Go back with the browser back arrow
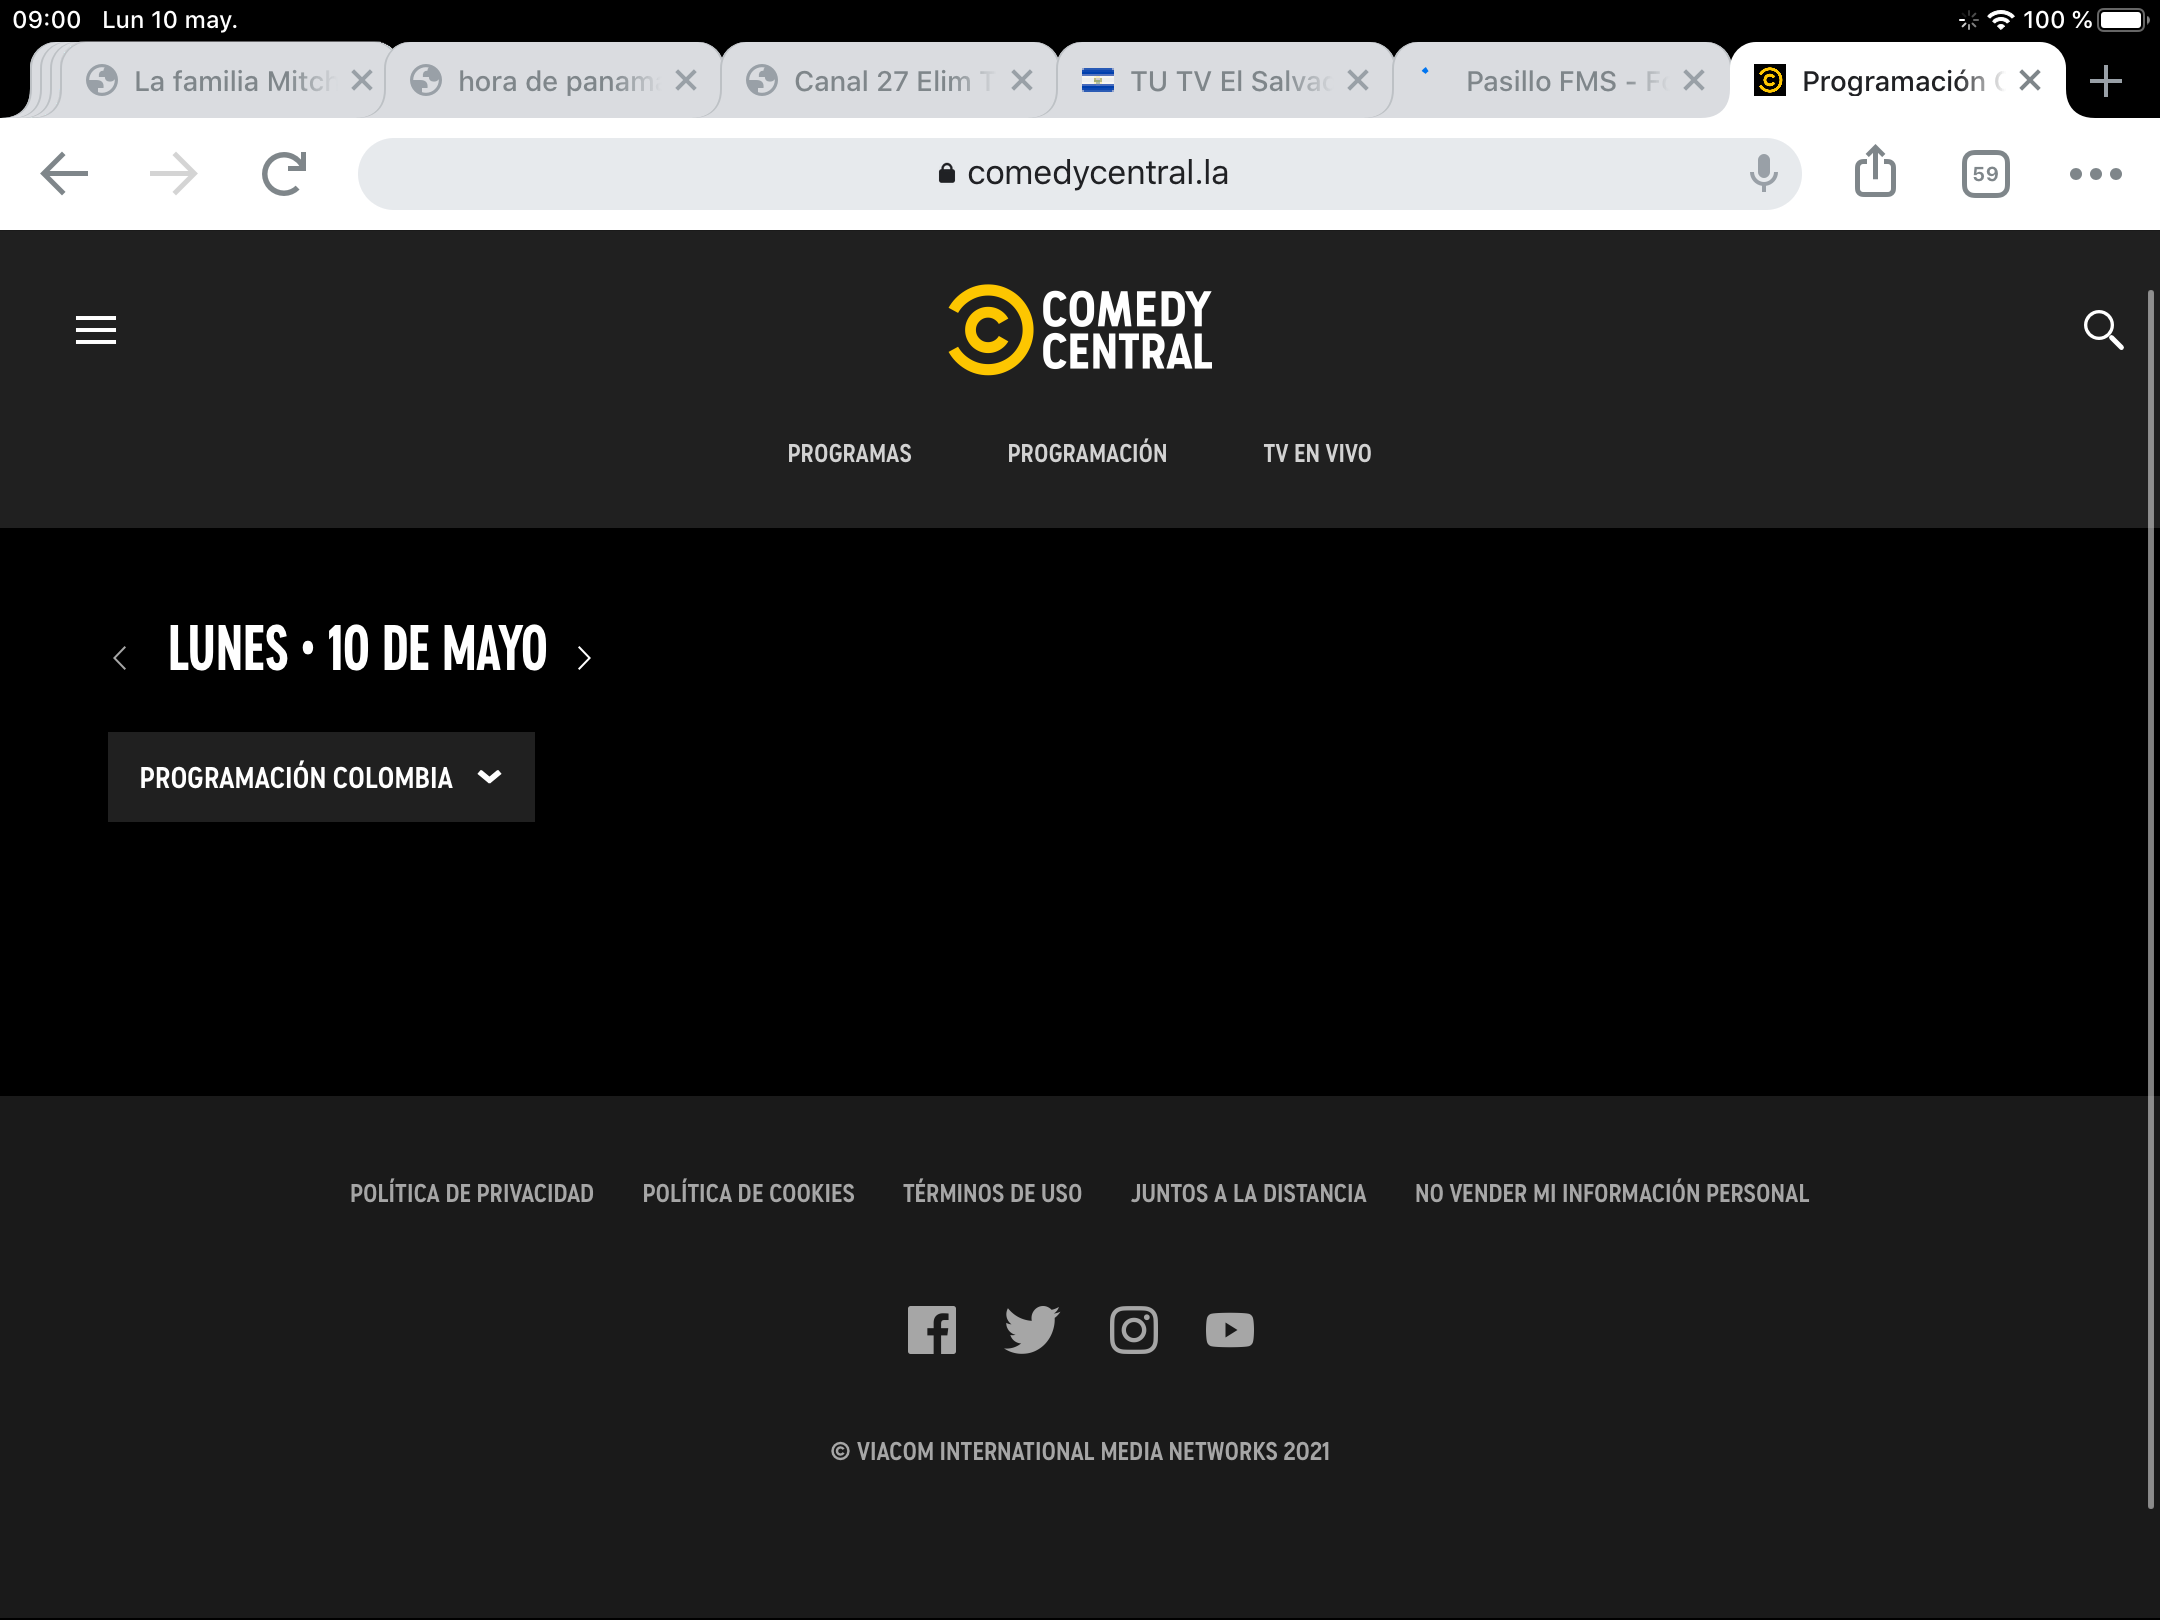This screenshot has height=1620, width=2160. tap(65, 174)
